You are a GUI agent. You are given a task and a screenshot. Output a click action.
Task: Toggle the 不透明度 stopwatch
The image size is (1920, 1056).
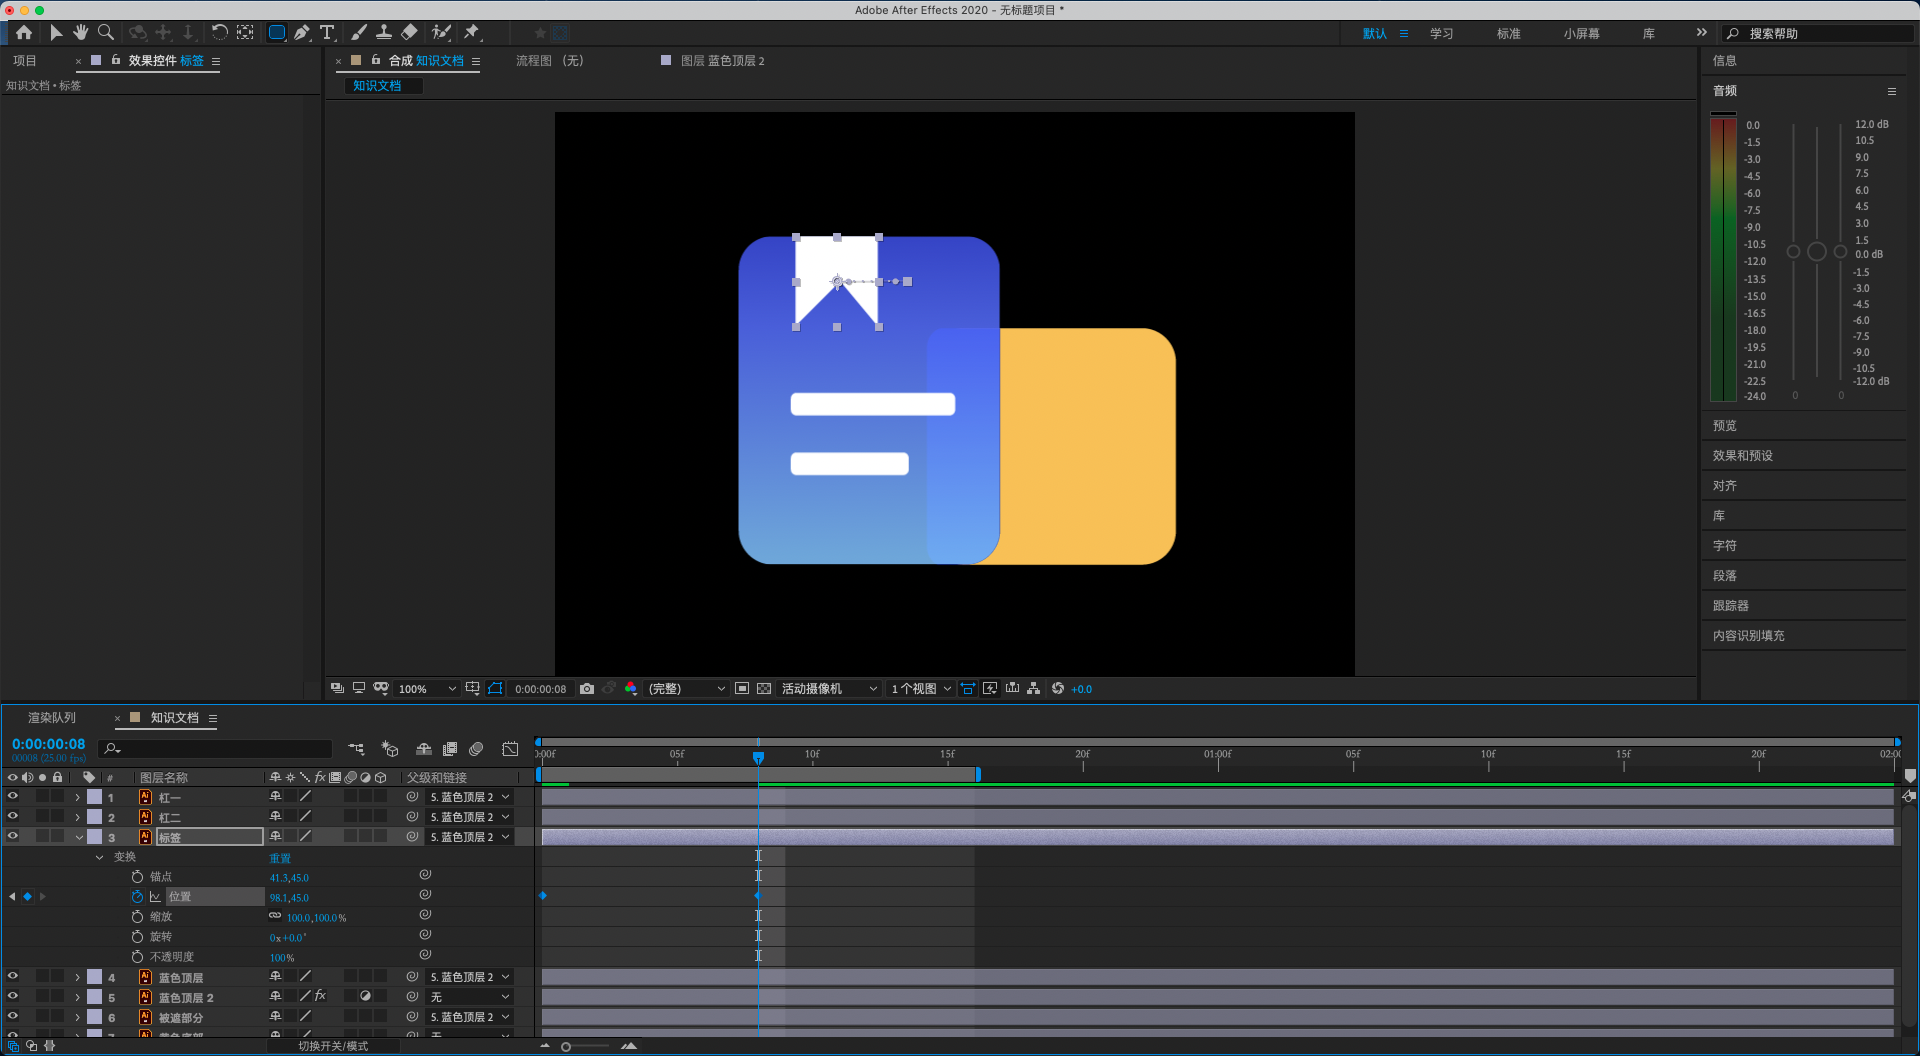click(x=138, y=957)
